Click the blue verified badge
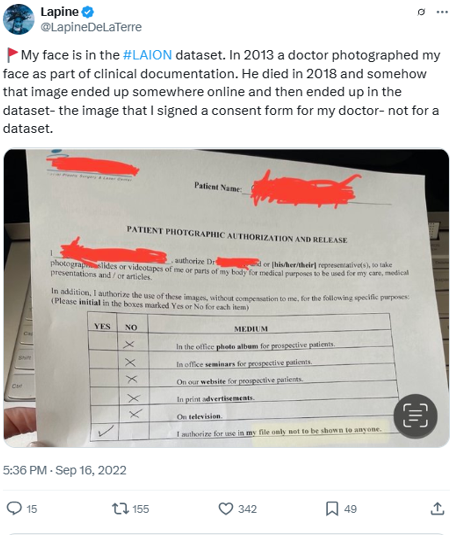The image size is (464, 549). tap(88, 12)
